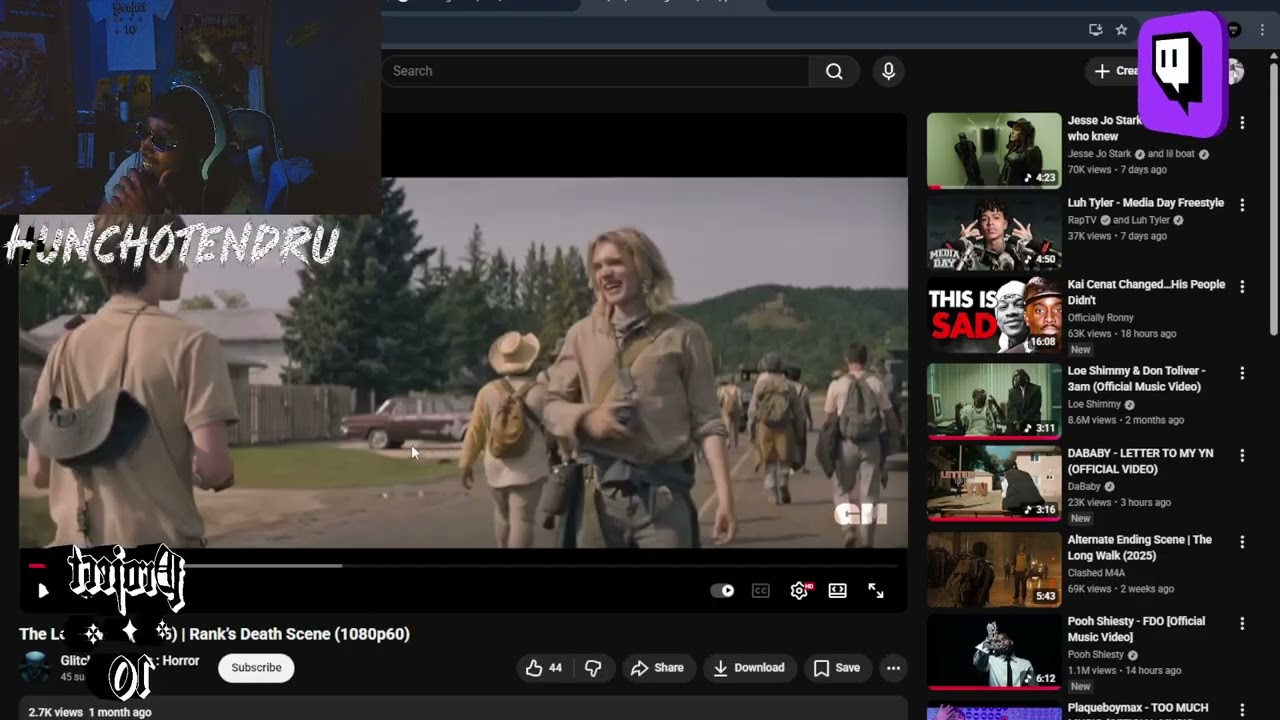1280x720 pixels.
Task: Open options menu for Alternate Ending Scene
Action: pyautogui.click(x=1242, y=541)
